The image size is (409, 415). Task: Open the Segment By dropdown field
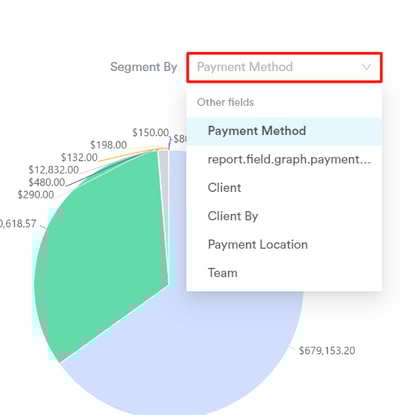[284, 67]
